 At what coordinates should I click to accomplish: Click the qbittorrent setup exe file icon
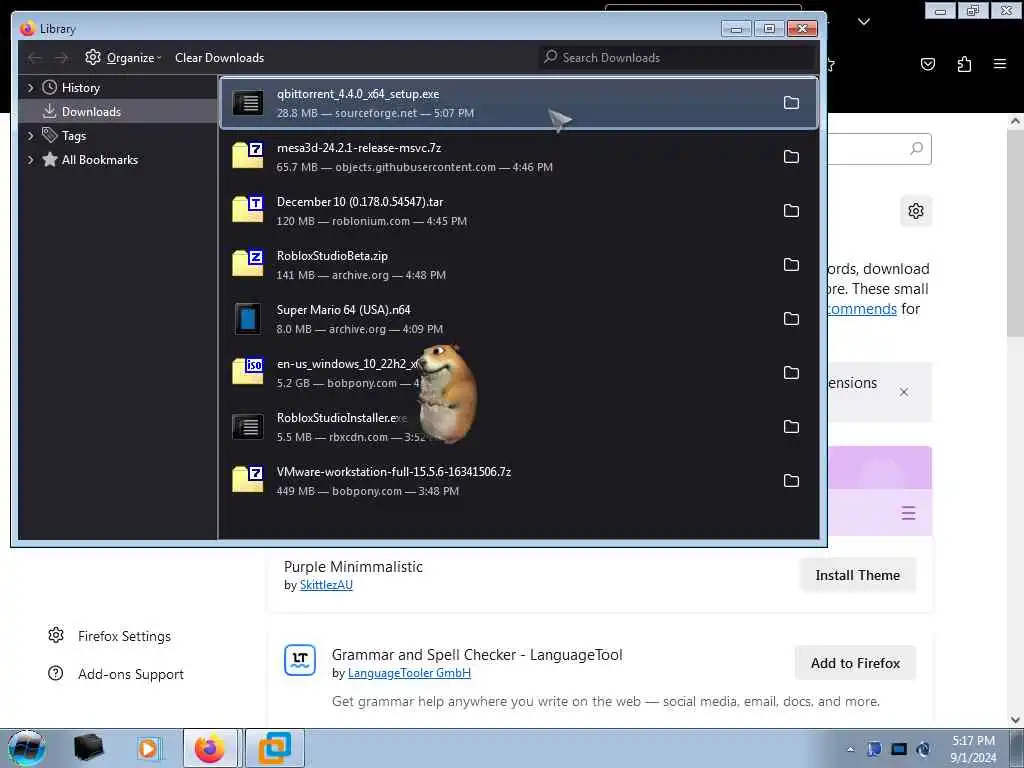coord(248,103)
